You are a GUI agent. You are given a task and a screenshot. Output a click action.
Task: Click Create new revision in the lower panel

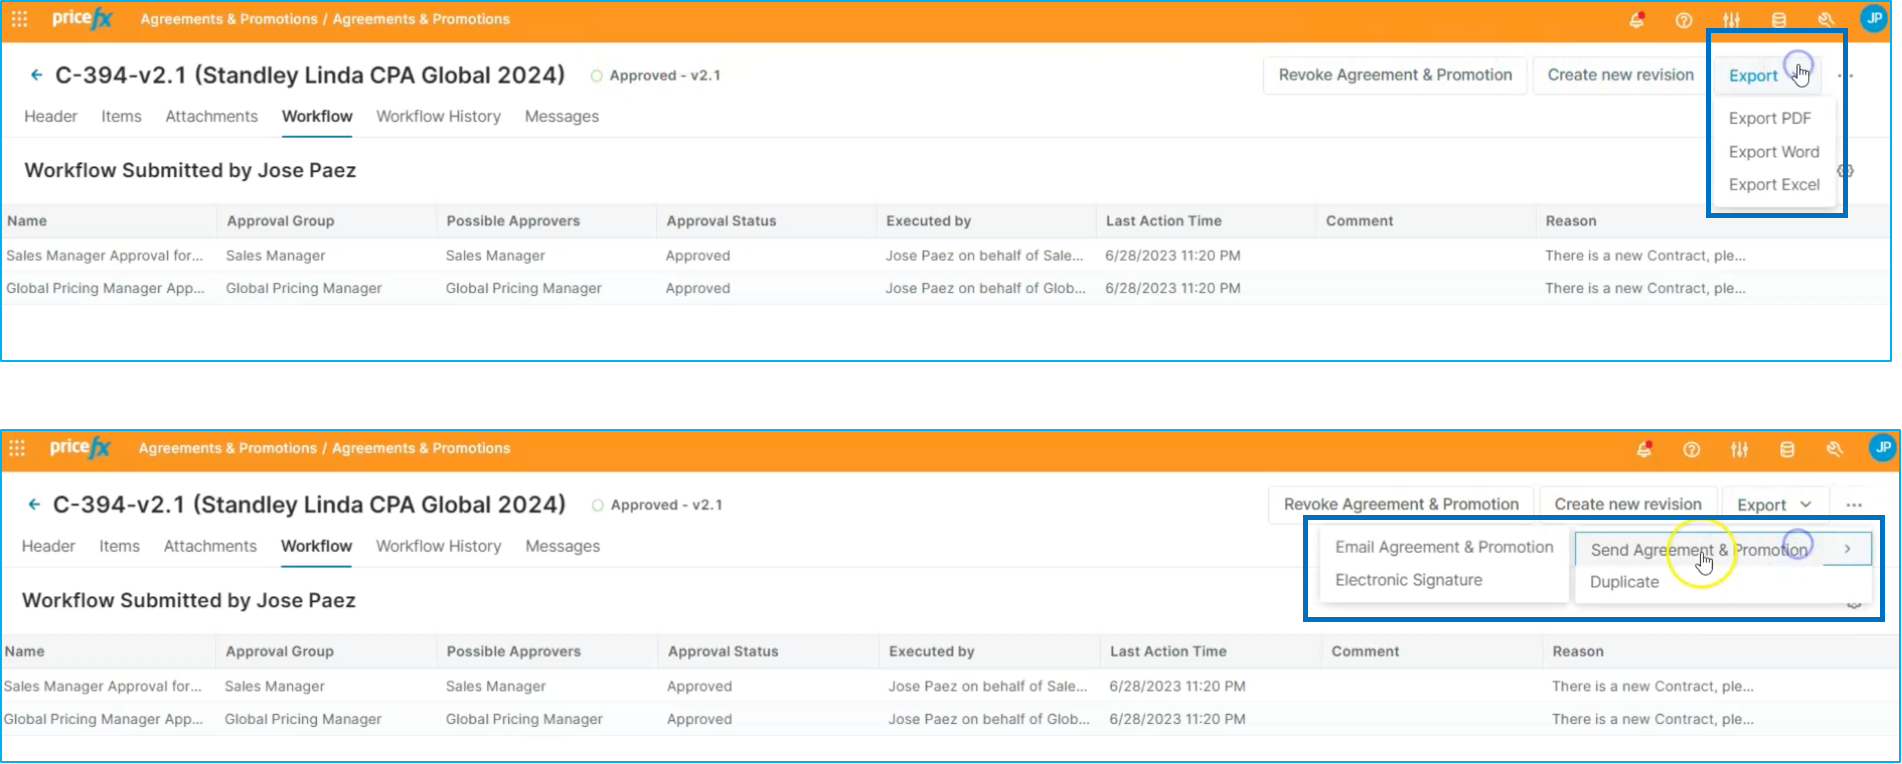click(1627, 505)
